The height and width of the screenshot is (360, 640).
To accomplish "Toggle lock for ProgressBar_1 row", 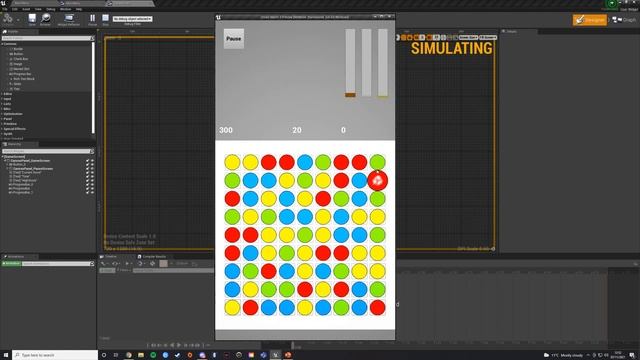I will [87, 192].
